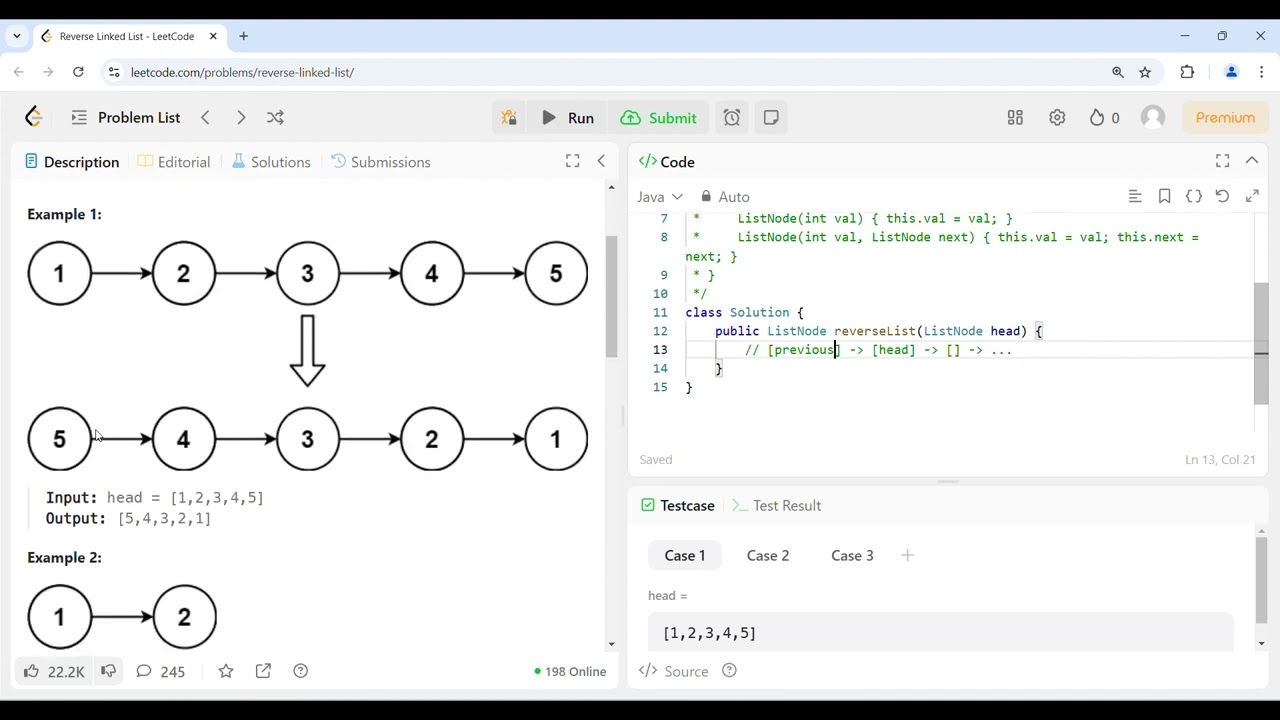Click the curly braces code icon

[x=1194, y=197]
